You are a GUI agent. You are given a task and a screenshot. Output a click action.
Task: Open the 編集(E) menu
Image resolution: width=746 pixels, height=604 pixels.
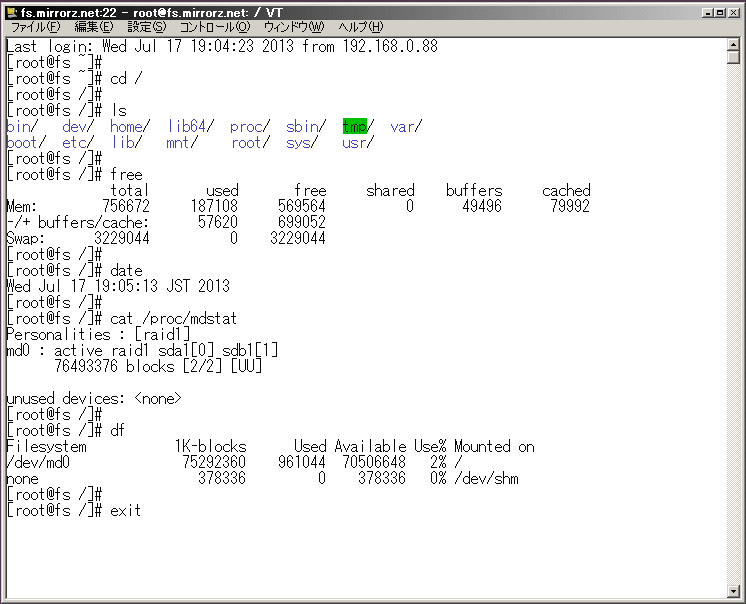coord(94,27)
